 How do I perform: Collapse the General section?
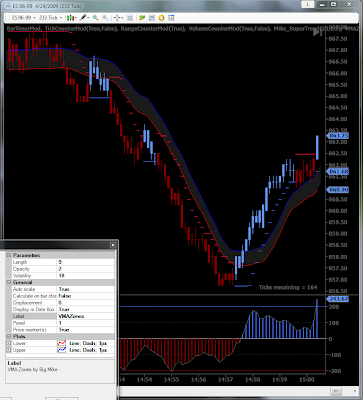click(x=9, y=282)
